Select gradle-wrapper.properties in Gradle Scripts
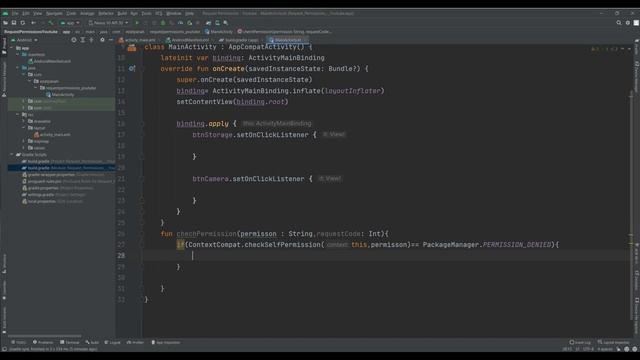Screen dimensions: 640x360 coord(62,175)
